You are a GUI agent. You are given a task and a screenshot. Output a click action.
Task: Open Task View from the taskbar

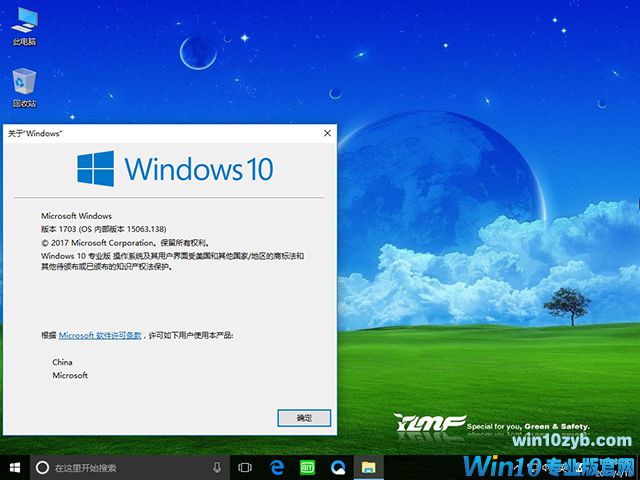click(245, 467)
